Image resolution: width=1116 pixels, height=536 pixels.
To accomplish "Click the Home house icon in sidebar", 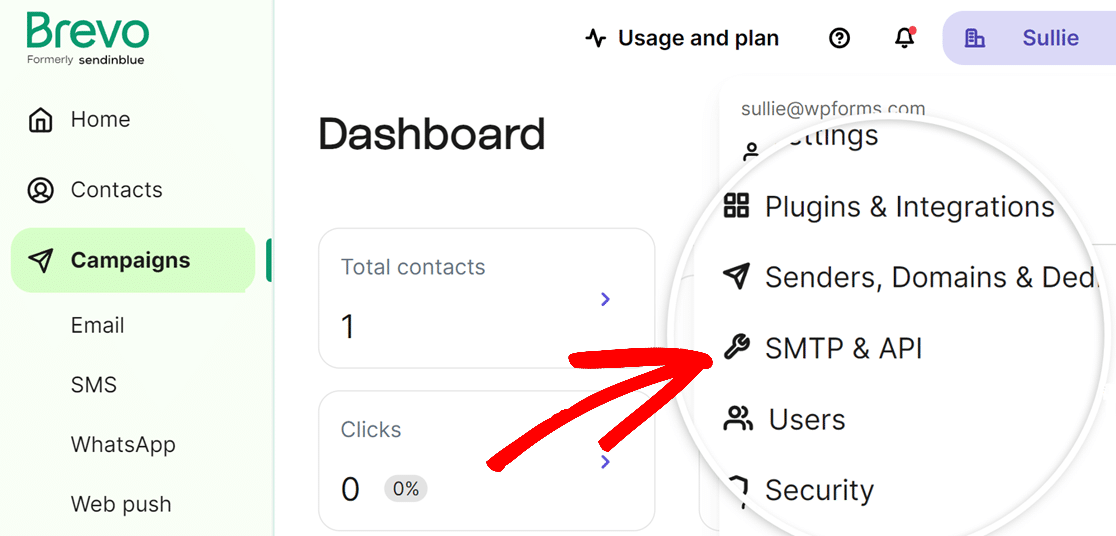I will [41, 120].
